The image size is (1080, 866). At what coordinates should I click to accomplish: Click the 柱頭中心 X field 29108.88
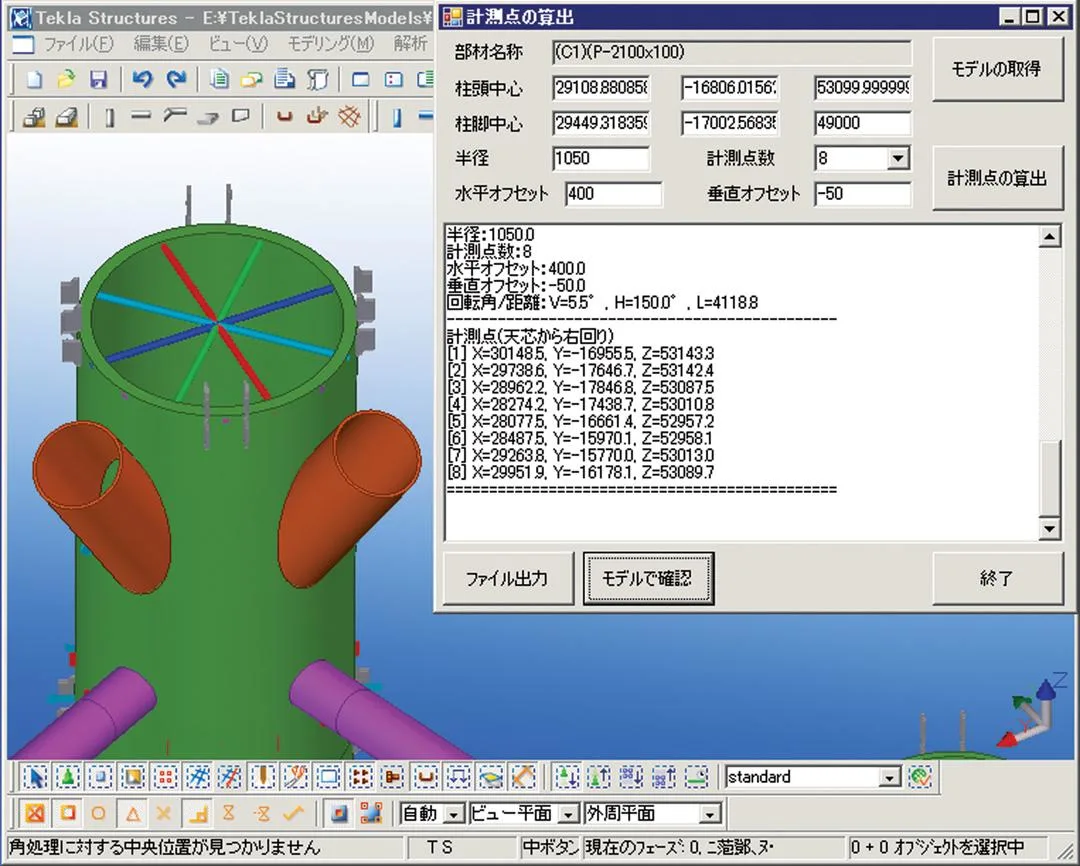601,88
